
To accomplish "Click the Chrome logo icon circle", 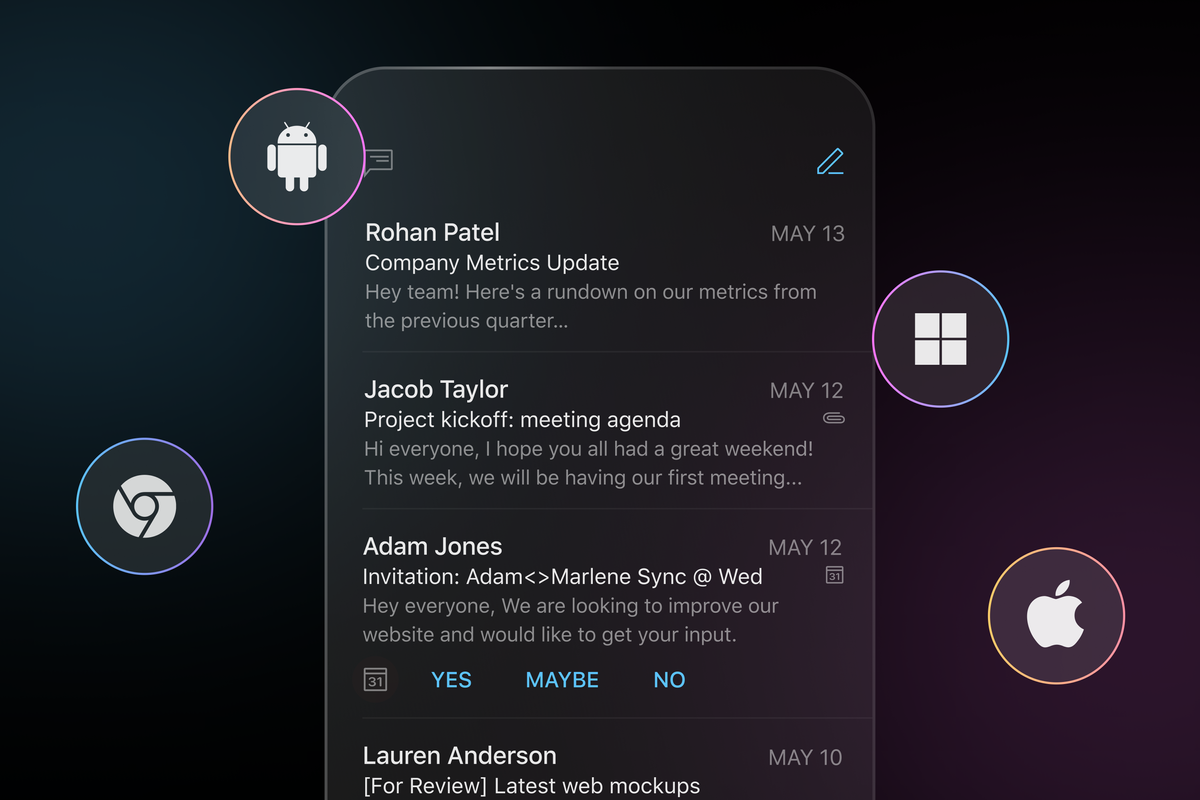I will (145, 506).
